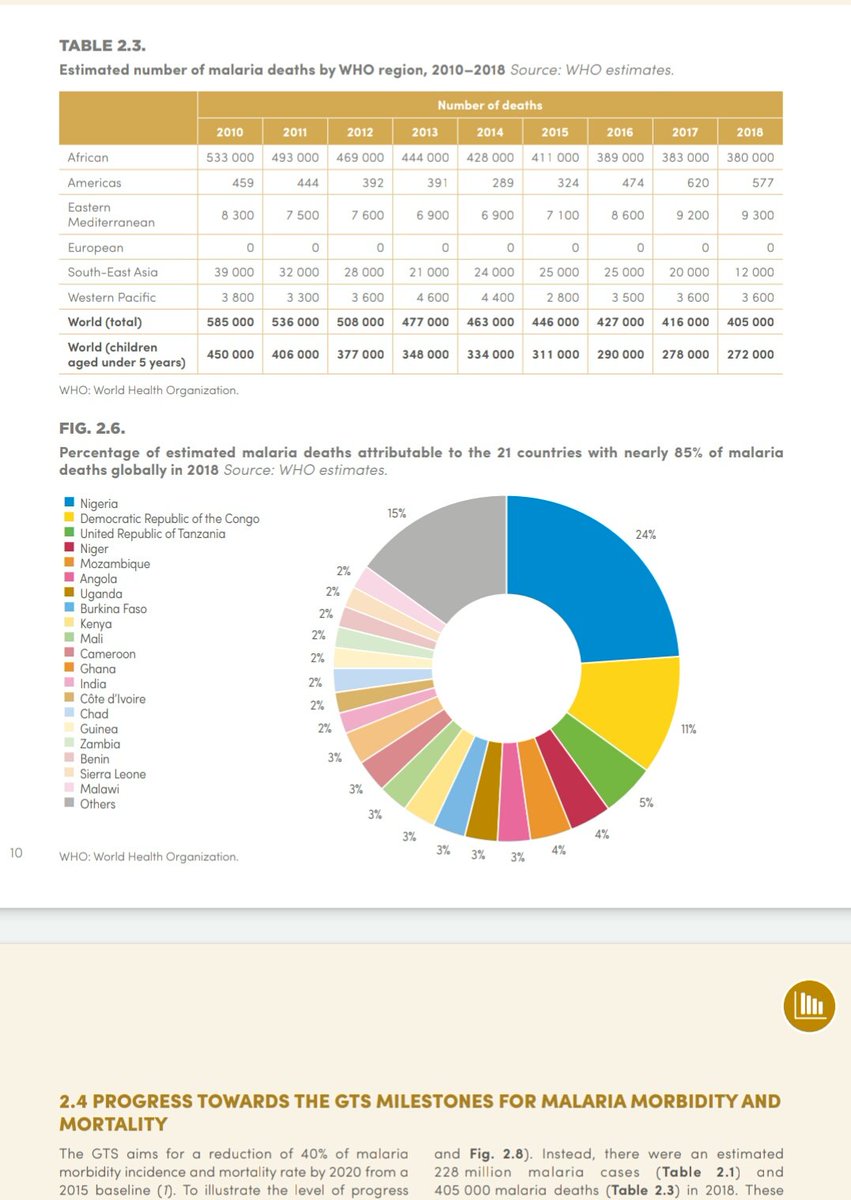851x1200 pixels.
Task: Click the 2 800 Western Pacific cell
Action: pos(562,297)
